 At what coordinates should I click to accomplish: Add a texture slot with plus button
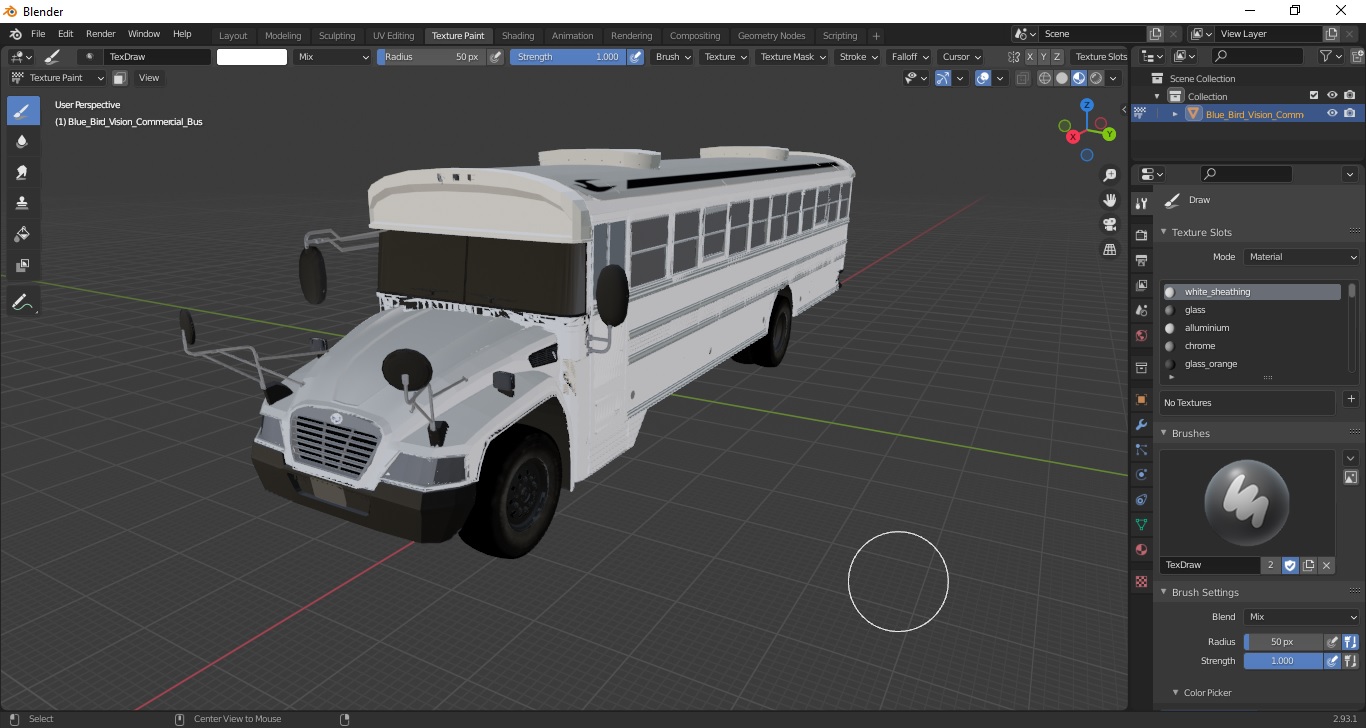(1351, 399)
